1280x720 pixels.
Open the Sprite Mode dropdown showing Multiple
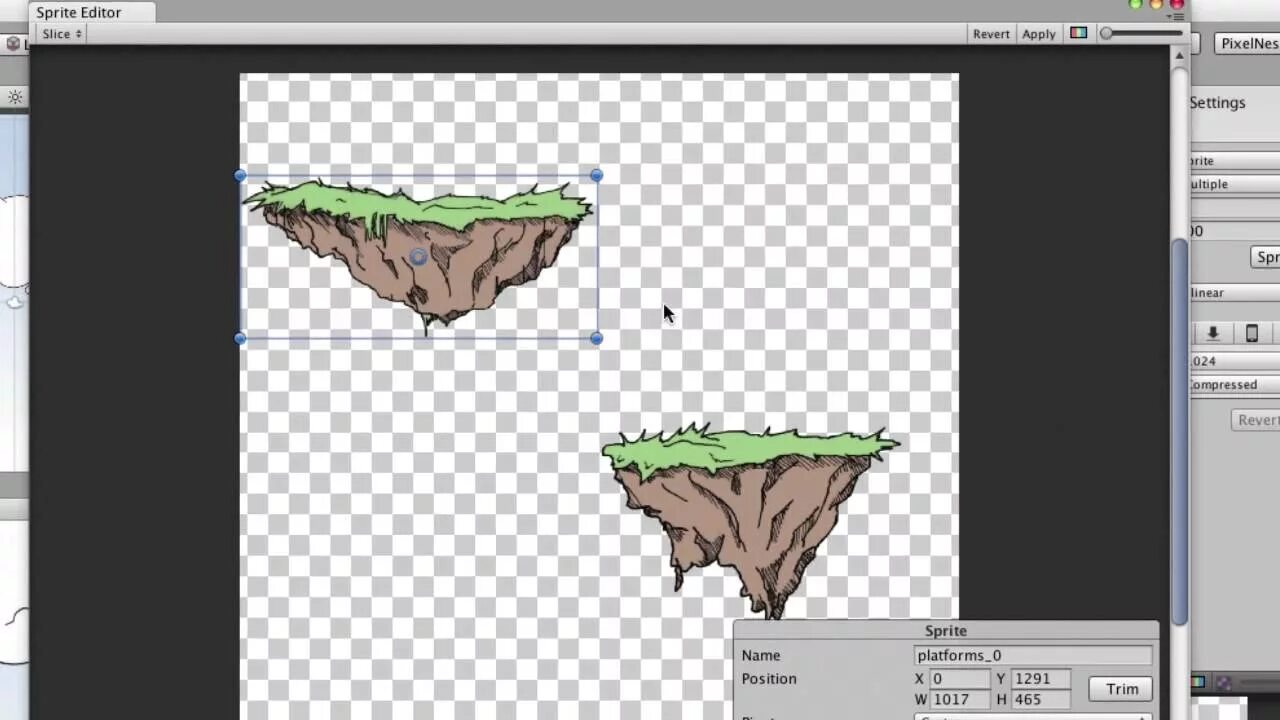1235,184
